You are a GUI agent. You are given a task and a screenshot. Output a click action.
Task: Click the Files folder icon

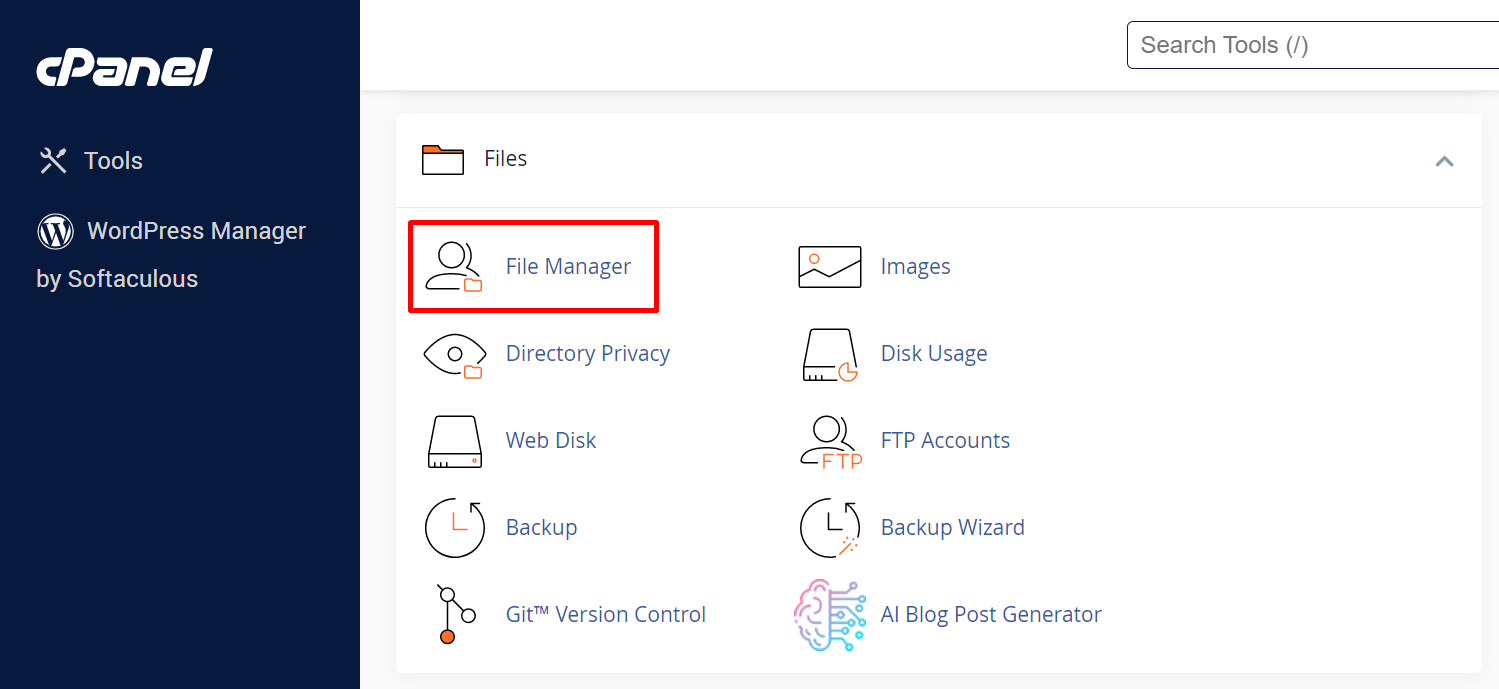[x=443, y=159]
